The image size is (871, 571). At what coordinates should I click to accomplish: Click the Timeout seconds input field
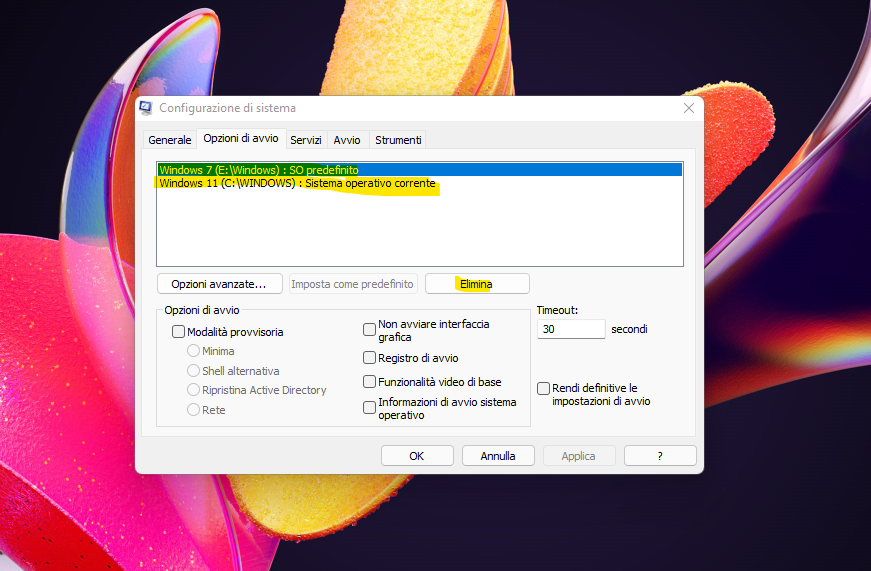(570, 329)
